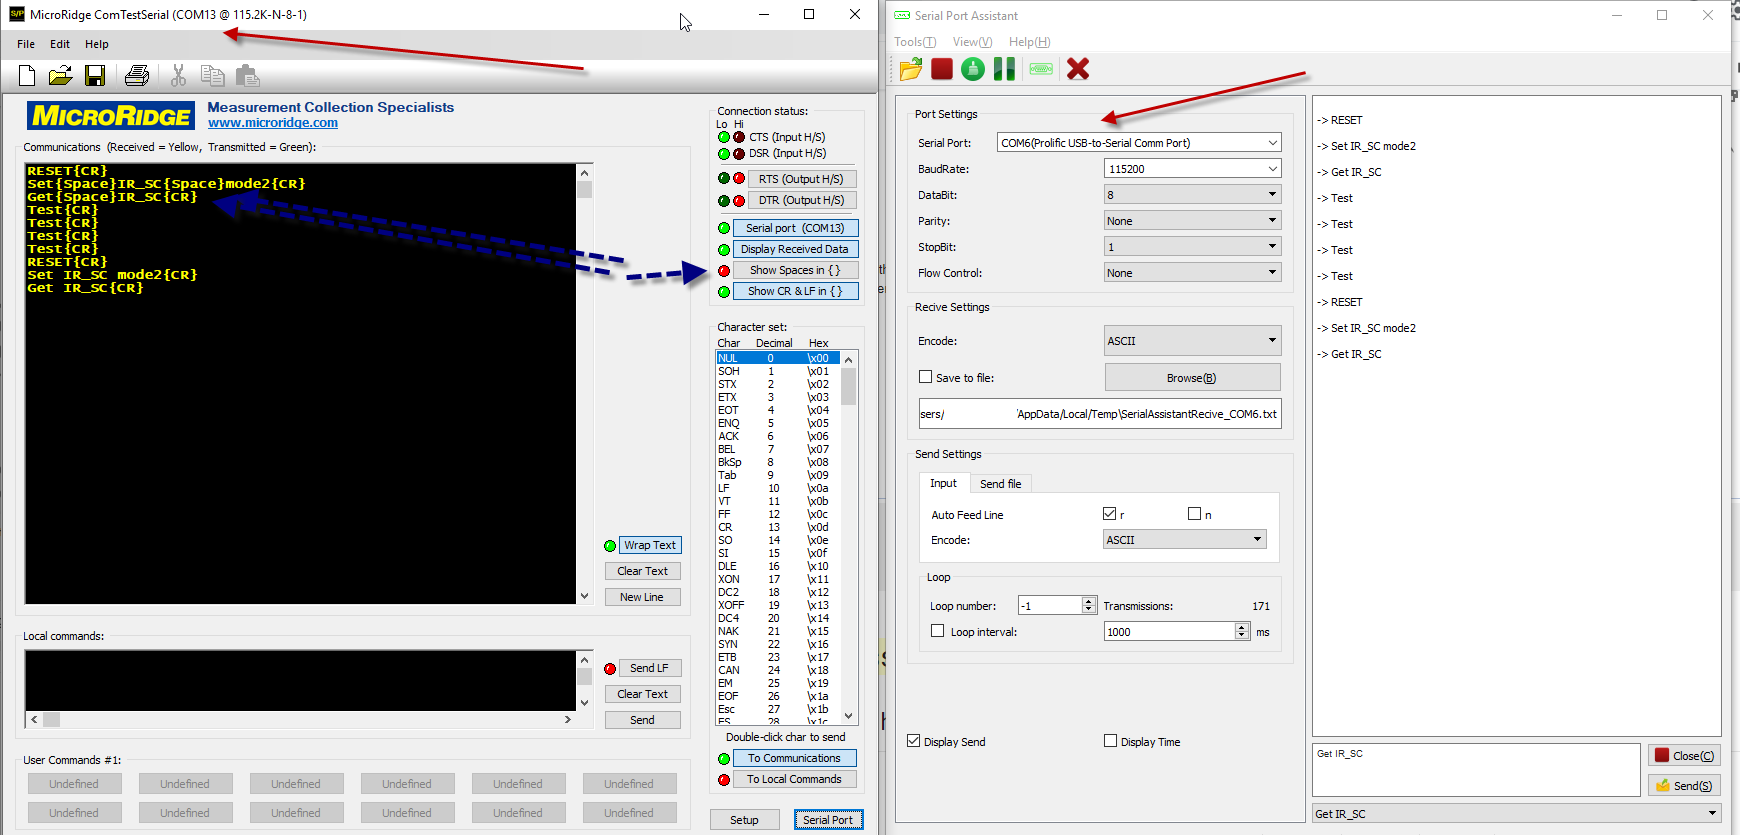This screenshot has height=835, width=1740.
Task: Click the Copy icon in ComTestSerial toolbar
Action: coord(212,75)
